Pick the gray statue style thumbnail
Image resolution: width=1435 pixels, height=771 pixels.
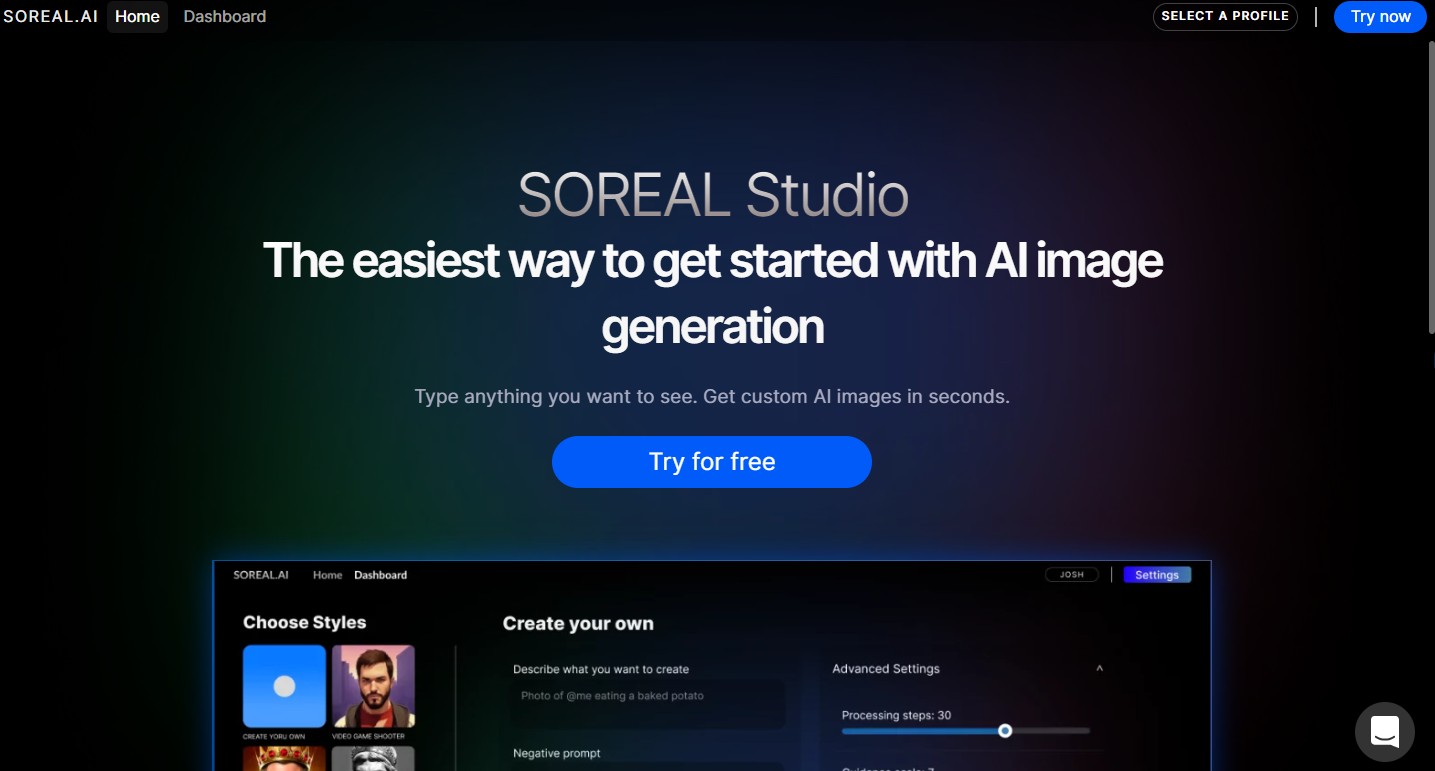coord(373,758)
